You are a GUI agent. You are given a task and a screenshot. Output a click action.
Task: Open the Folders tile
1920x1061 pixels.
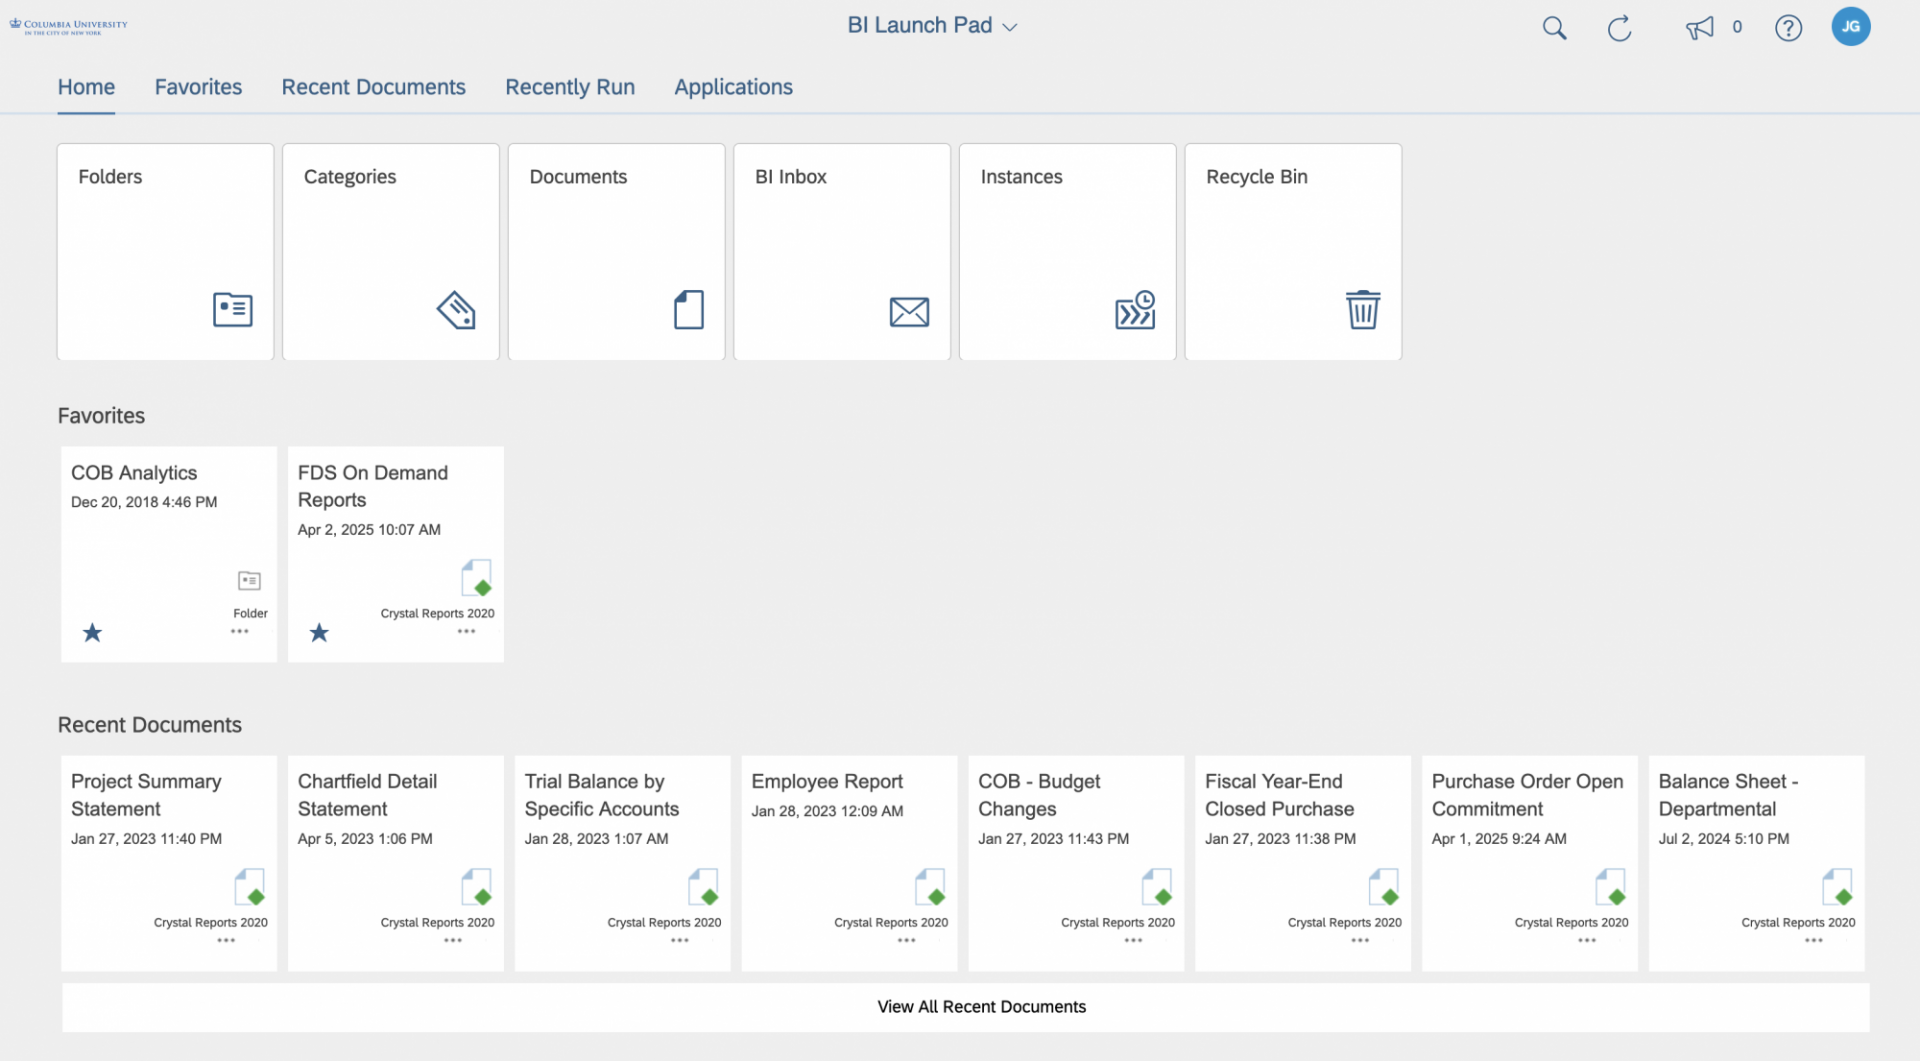(165, 251)
